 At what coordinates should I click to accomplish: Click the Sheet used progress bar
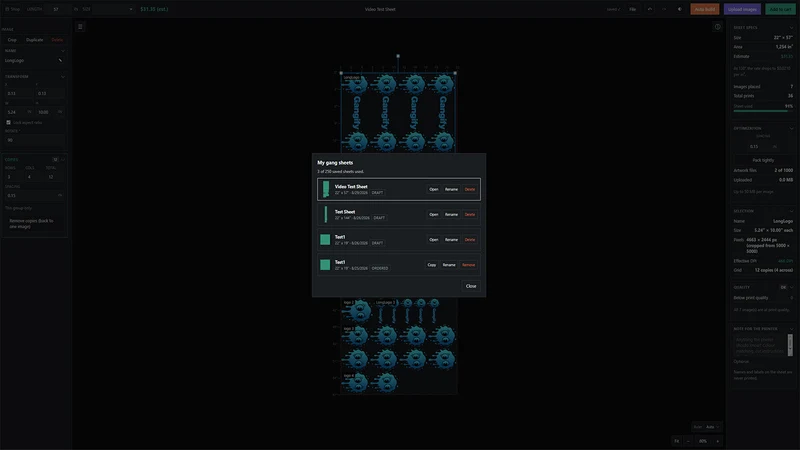tap(763, 111)
